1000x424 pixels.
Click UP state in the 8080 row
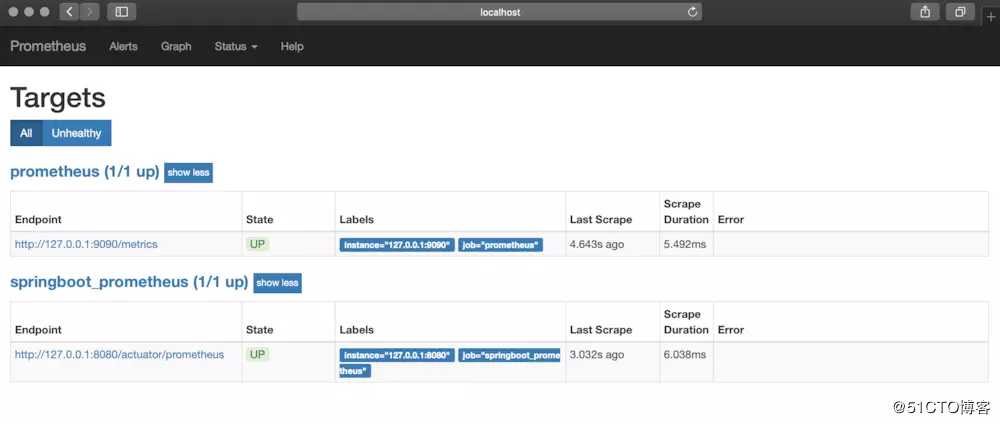coord(257,355)
